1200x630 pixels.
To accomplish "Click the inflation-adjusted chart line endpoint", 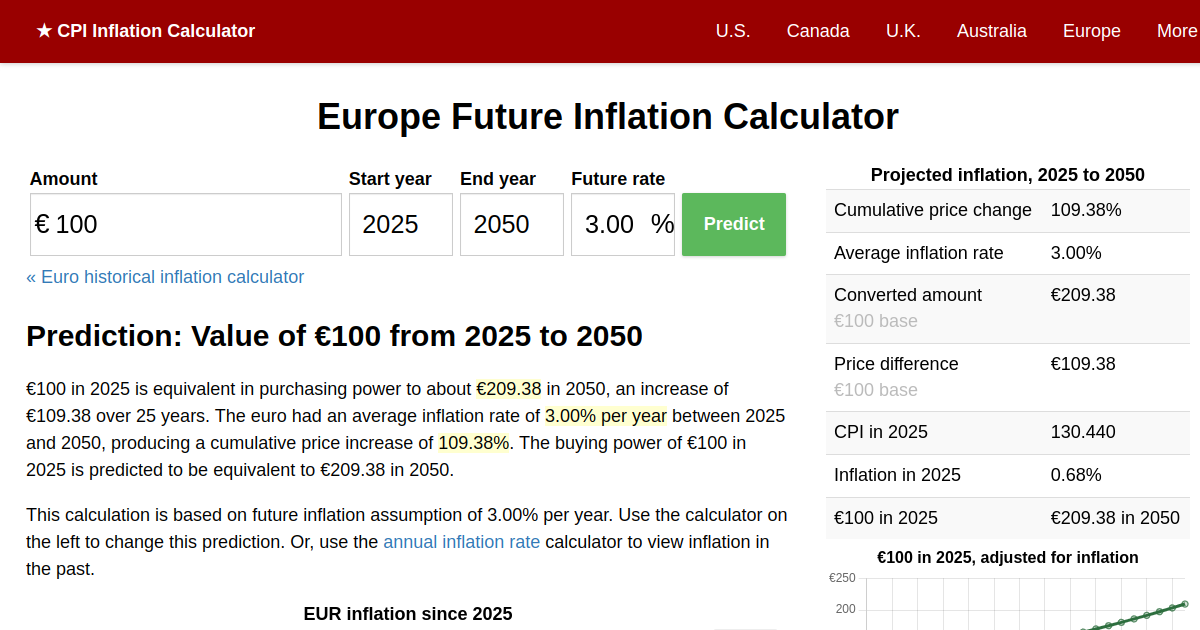I will [x=1184, y=604].
